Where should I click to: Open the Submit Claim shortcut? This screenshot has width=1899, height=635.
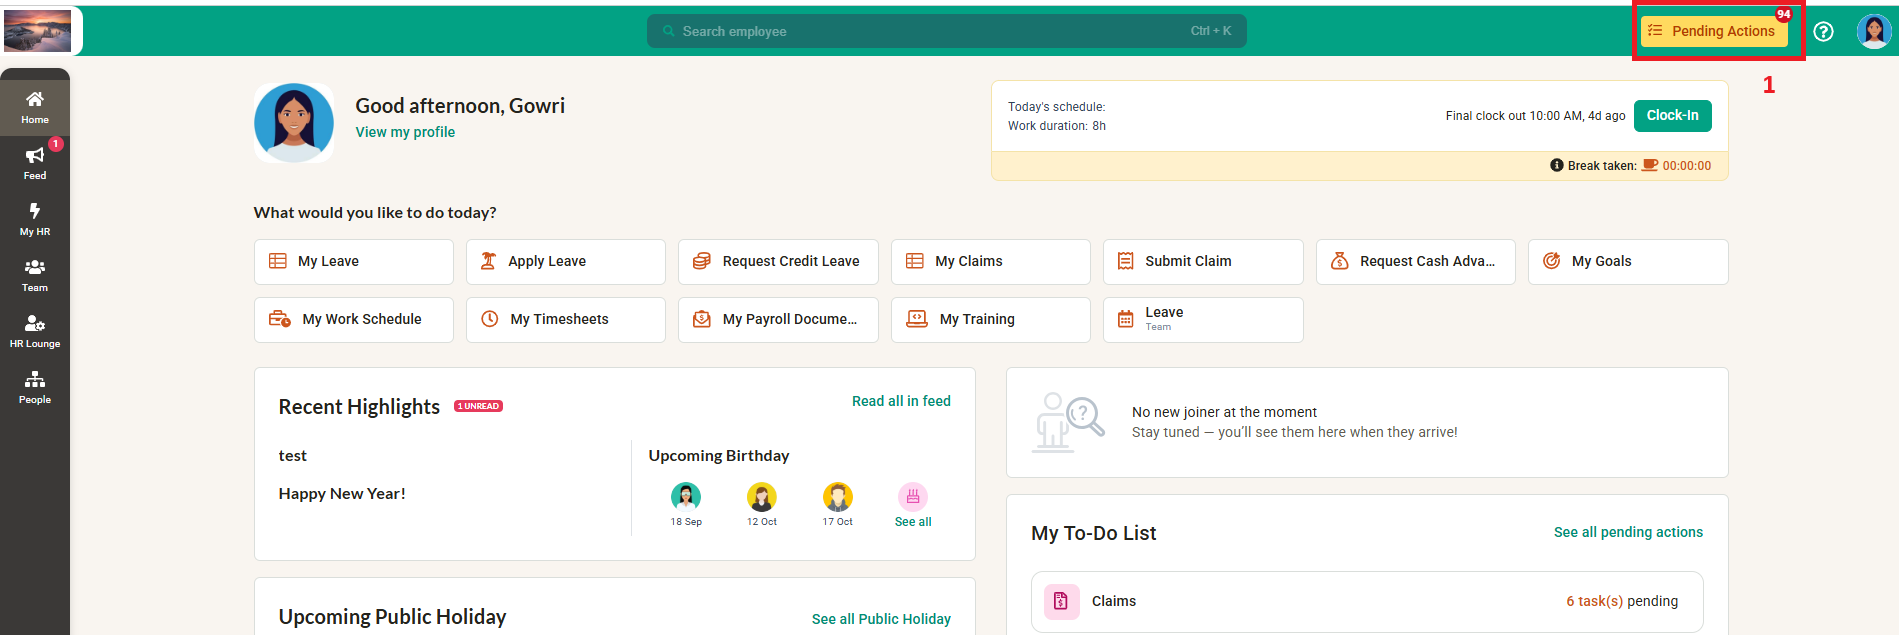pyautogui.click(x=1203, y=262)
